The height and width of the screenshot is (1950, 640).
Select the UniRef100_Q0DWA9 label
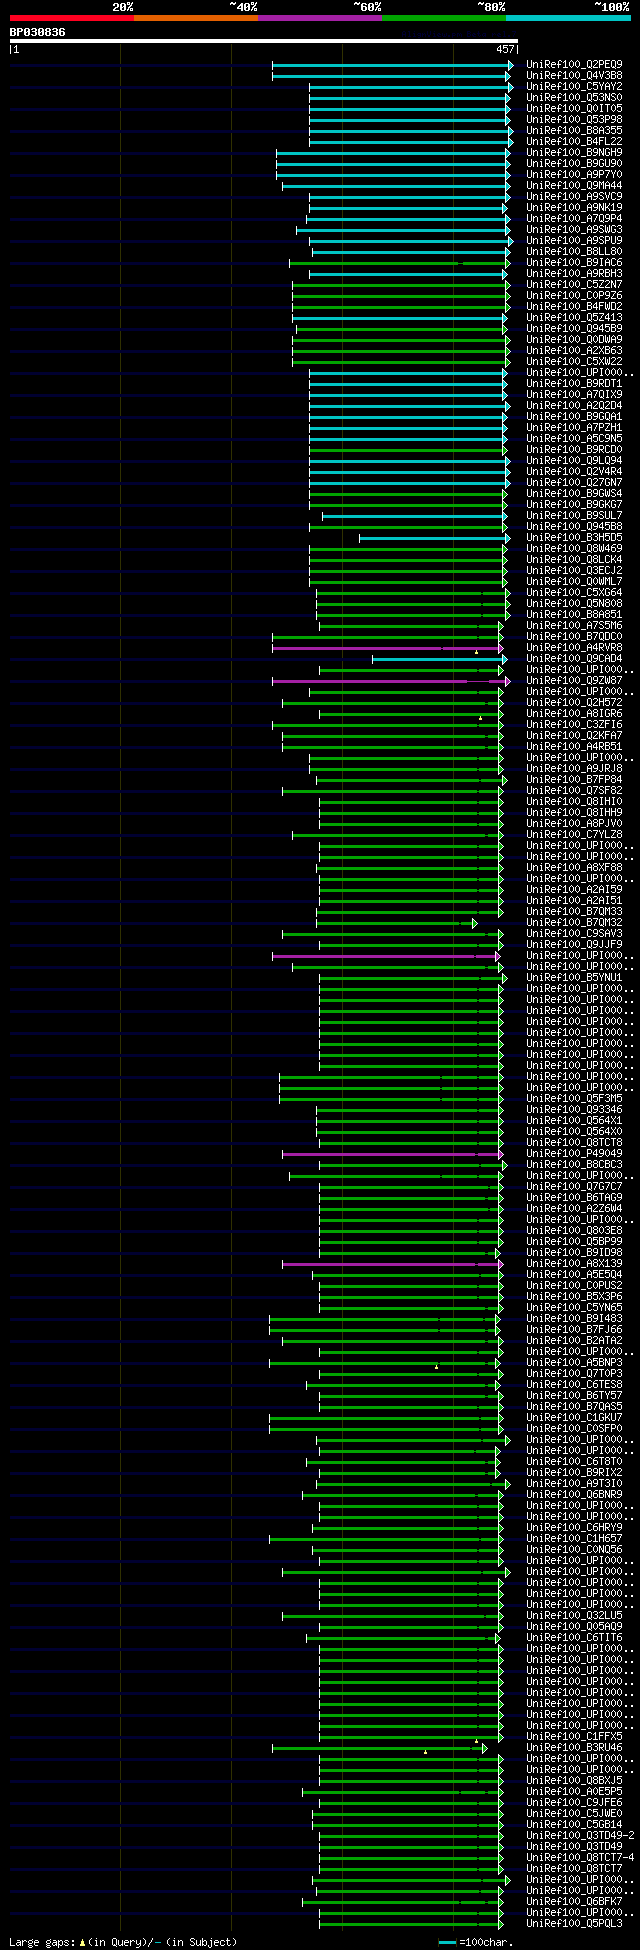click(574, 339)
